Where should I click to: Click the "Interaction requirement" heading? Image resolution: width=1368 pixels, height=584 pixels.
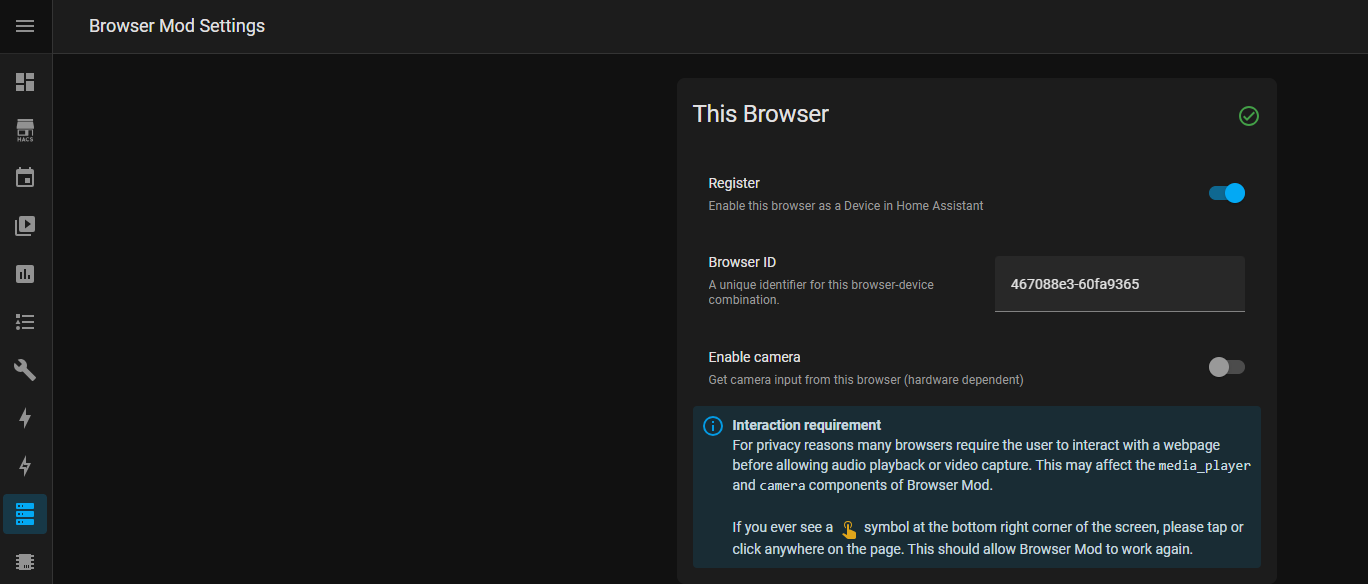point(807,425)
